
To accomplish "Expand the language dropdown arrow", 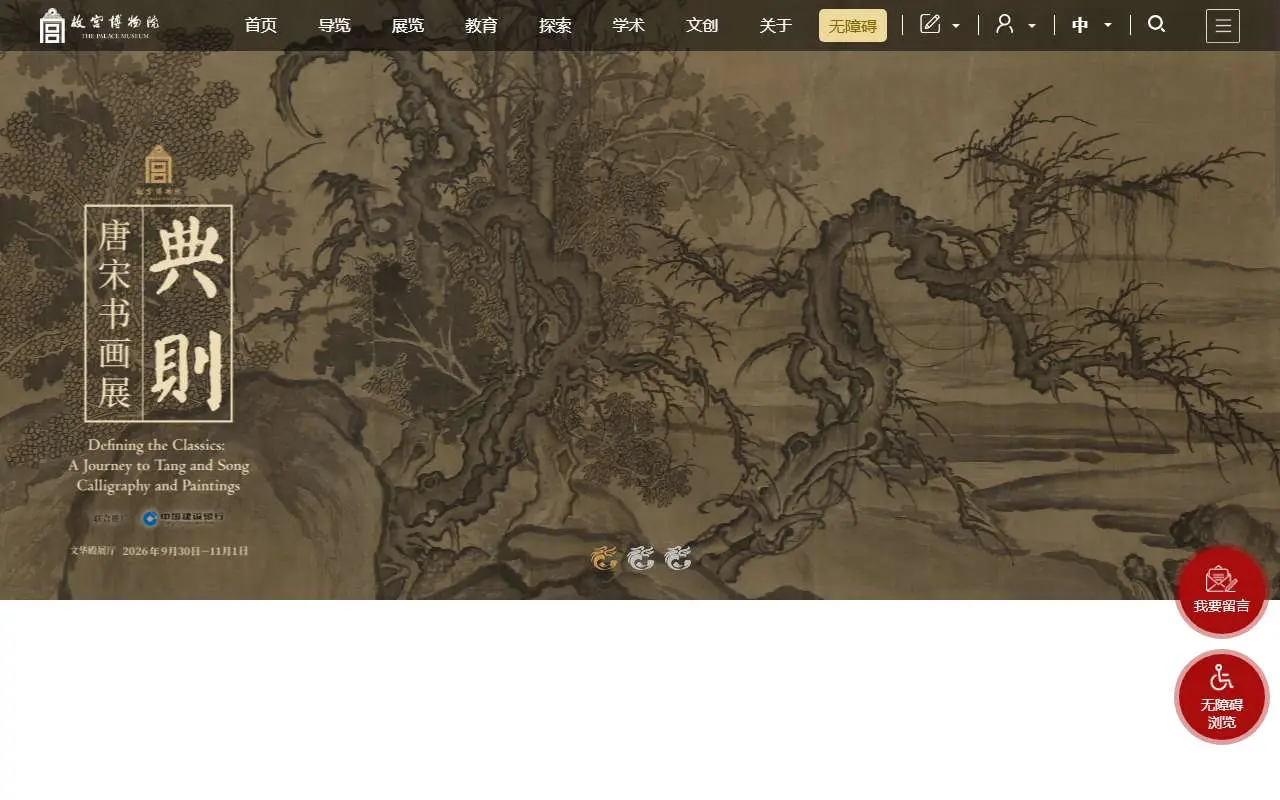I will 1108,26.
